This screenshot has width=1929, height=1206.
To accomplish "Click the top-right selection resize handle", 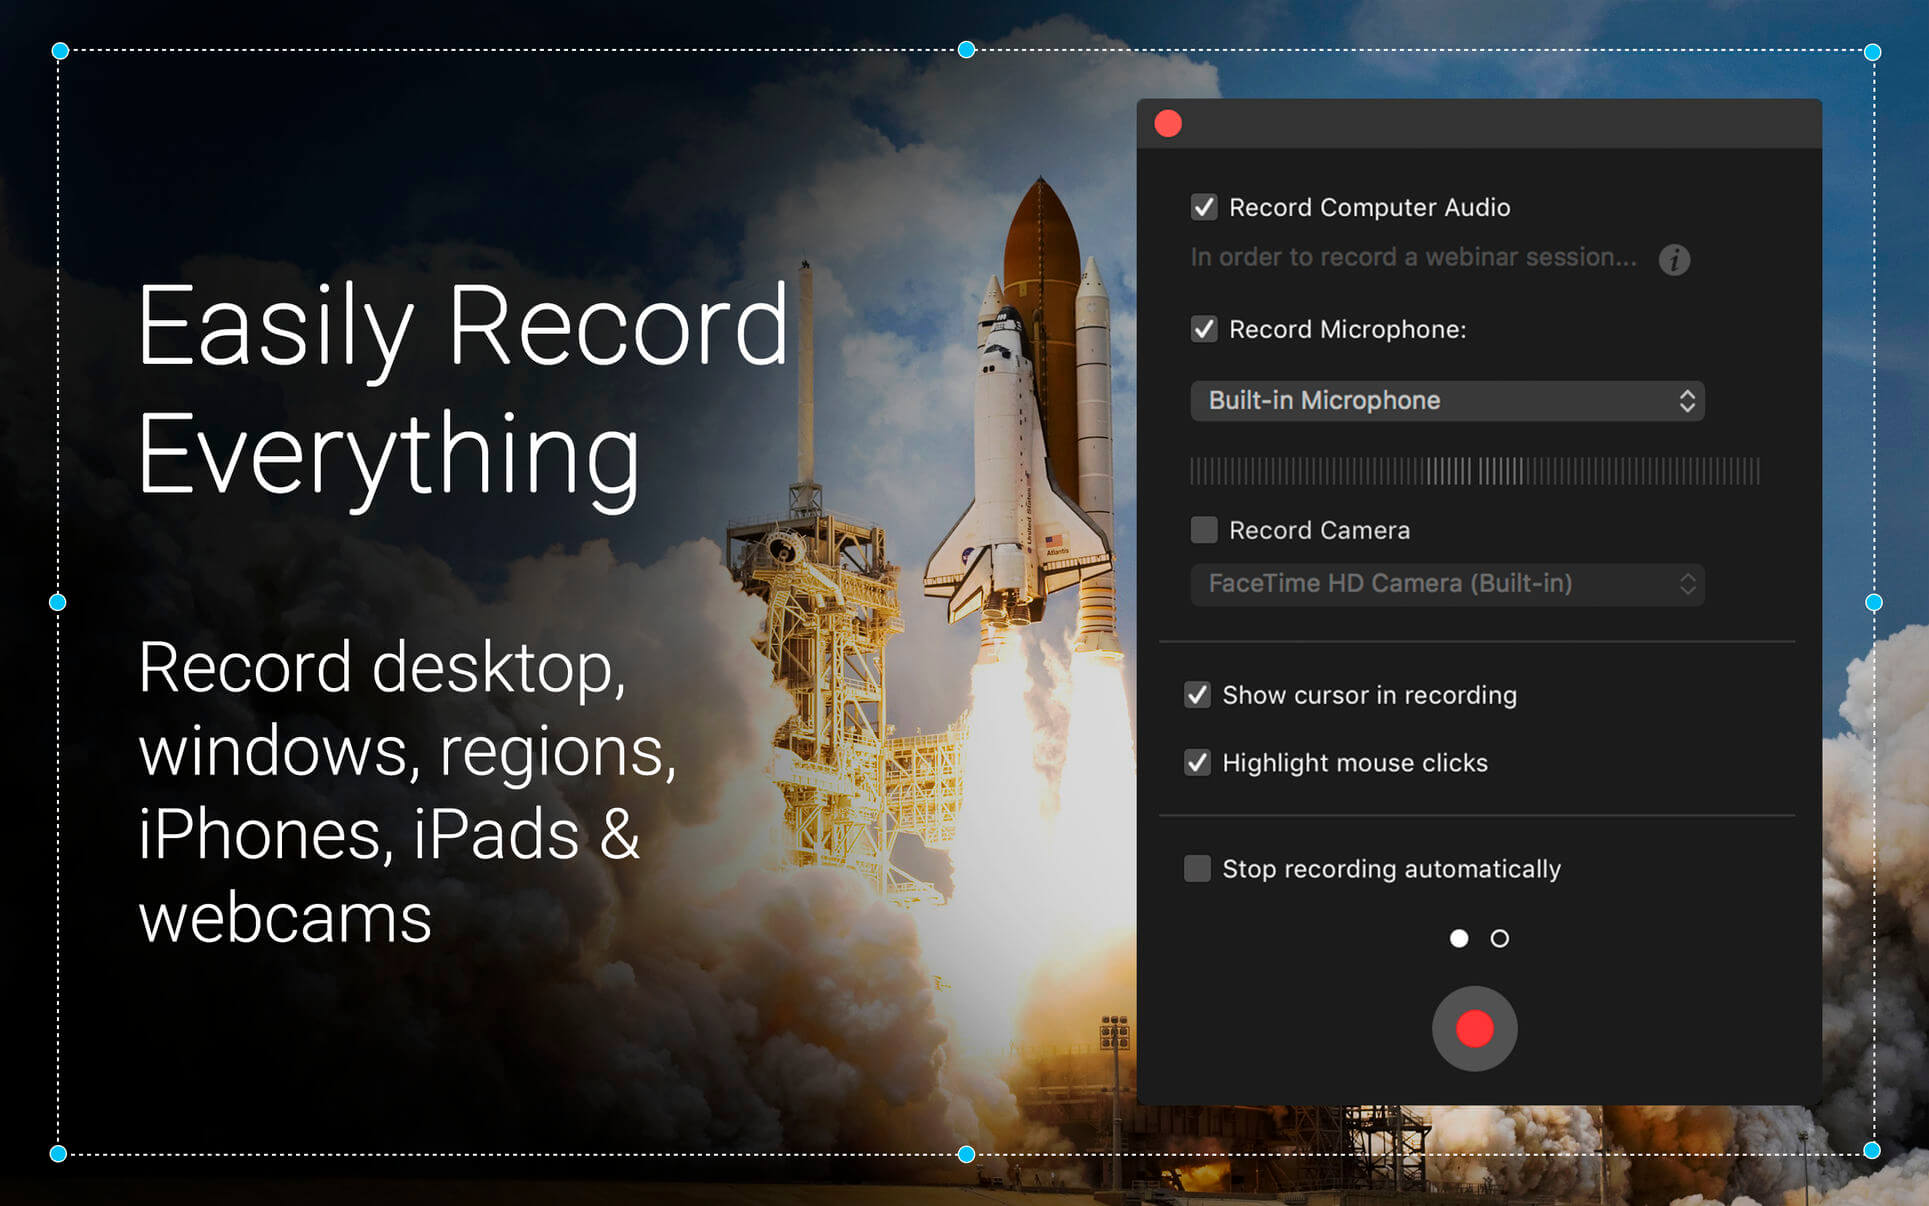I will (1872, 52).
